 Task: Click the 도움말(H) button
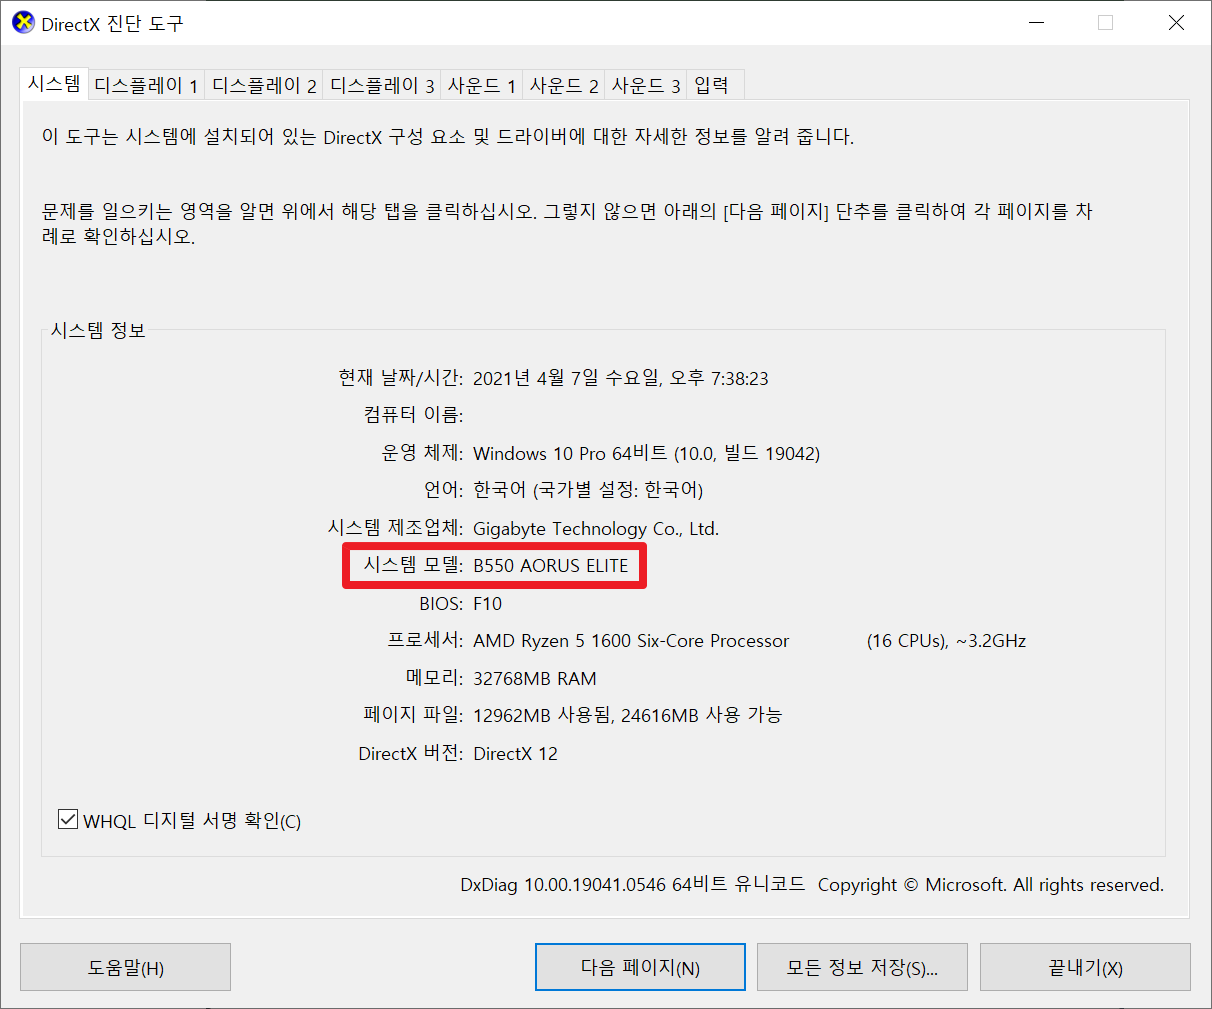(x=125, y=967)
